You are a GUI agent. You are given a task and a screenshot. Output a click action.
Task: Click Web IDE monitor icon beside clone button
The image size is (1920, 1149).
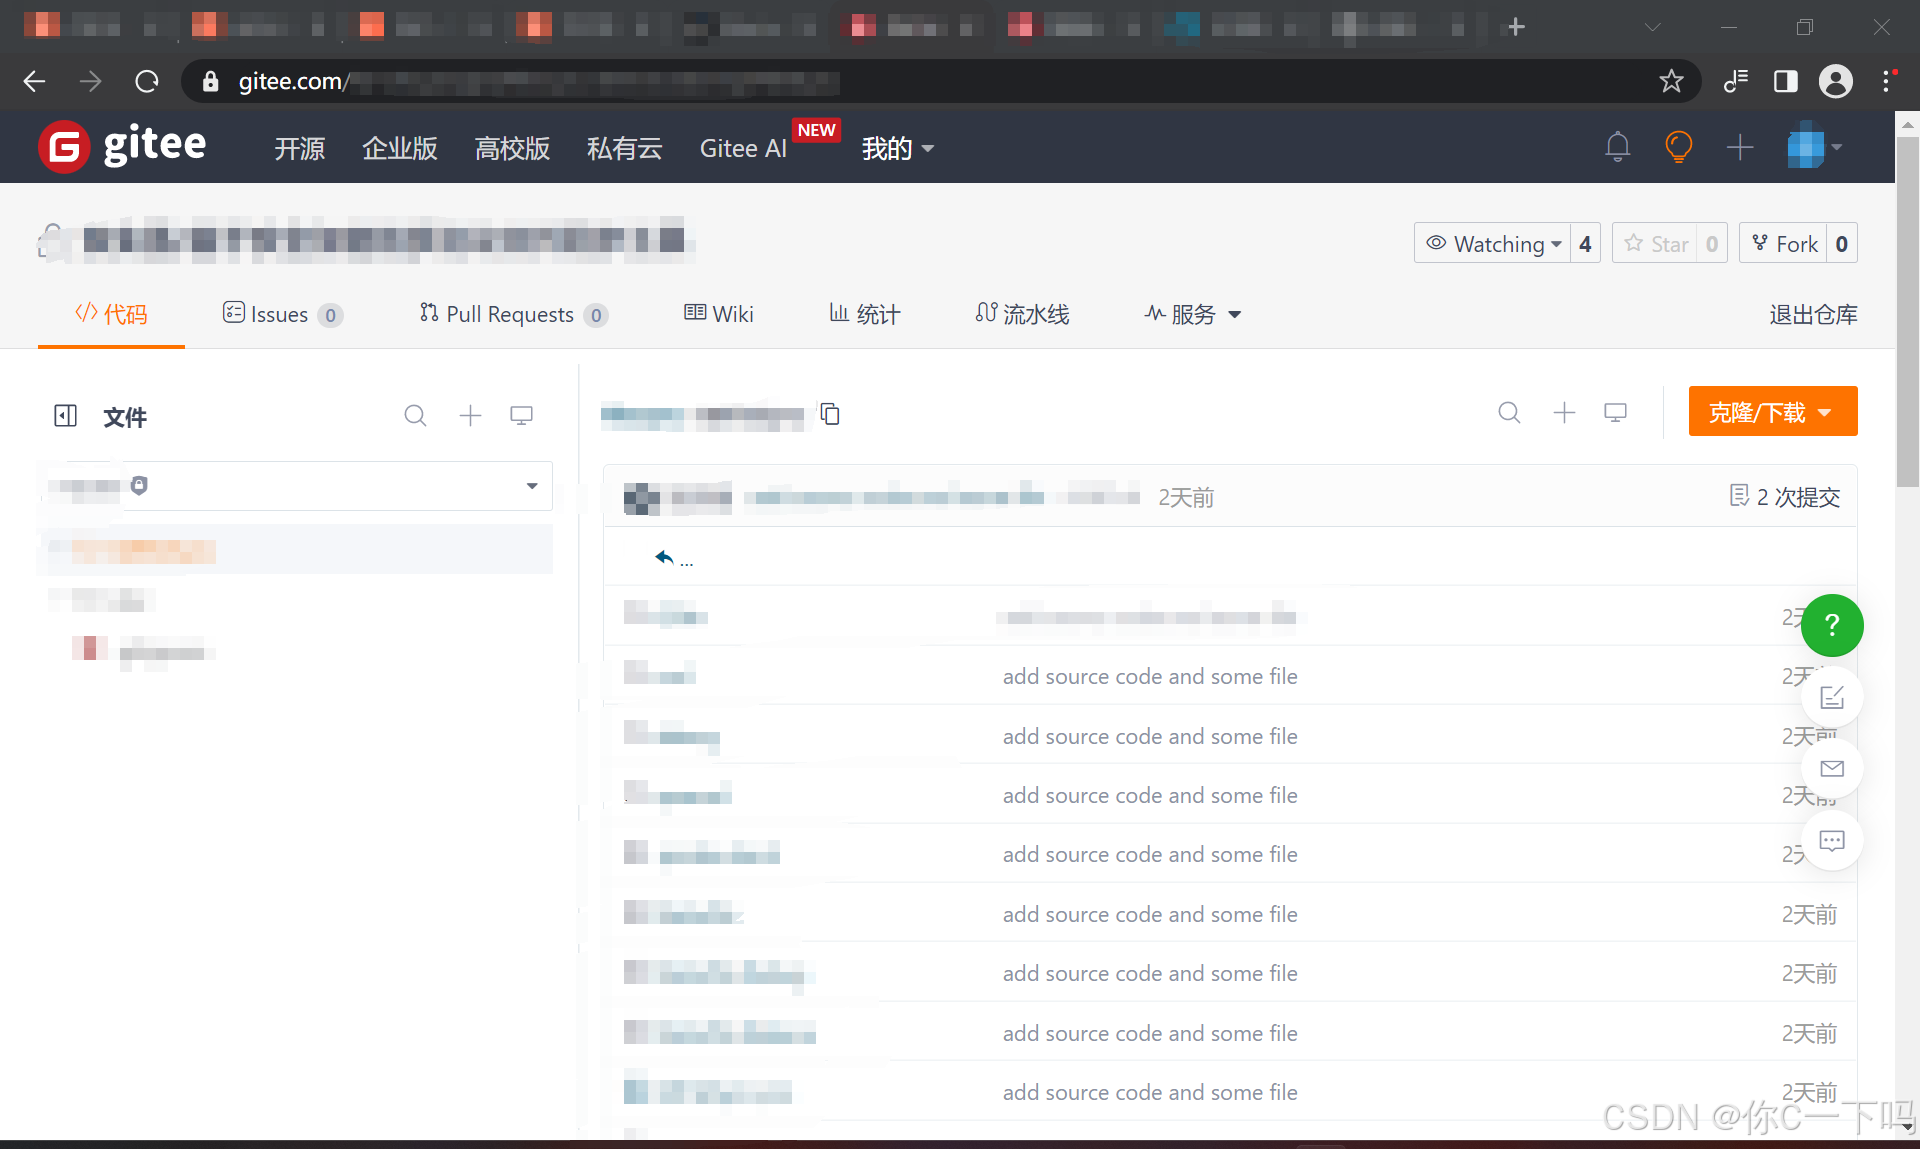coord(1615,413)
